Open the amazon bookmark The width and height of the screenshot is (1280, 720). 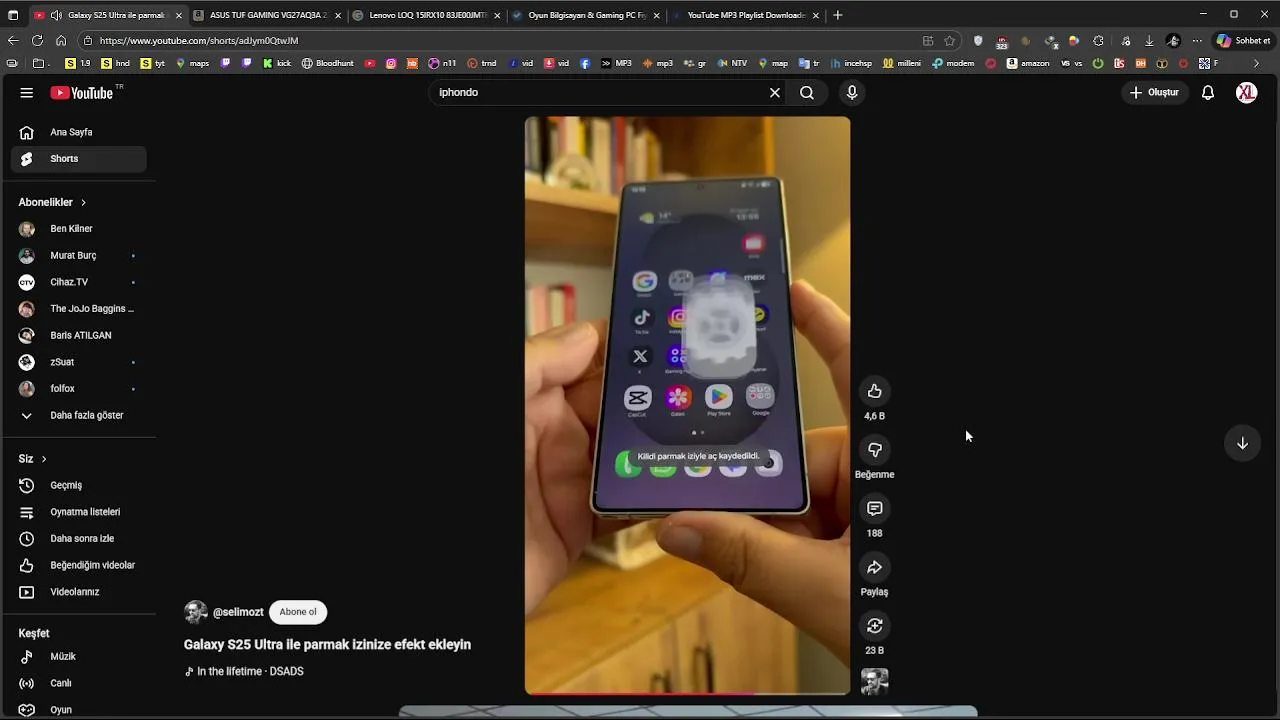point(1028,63)
